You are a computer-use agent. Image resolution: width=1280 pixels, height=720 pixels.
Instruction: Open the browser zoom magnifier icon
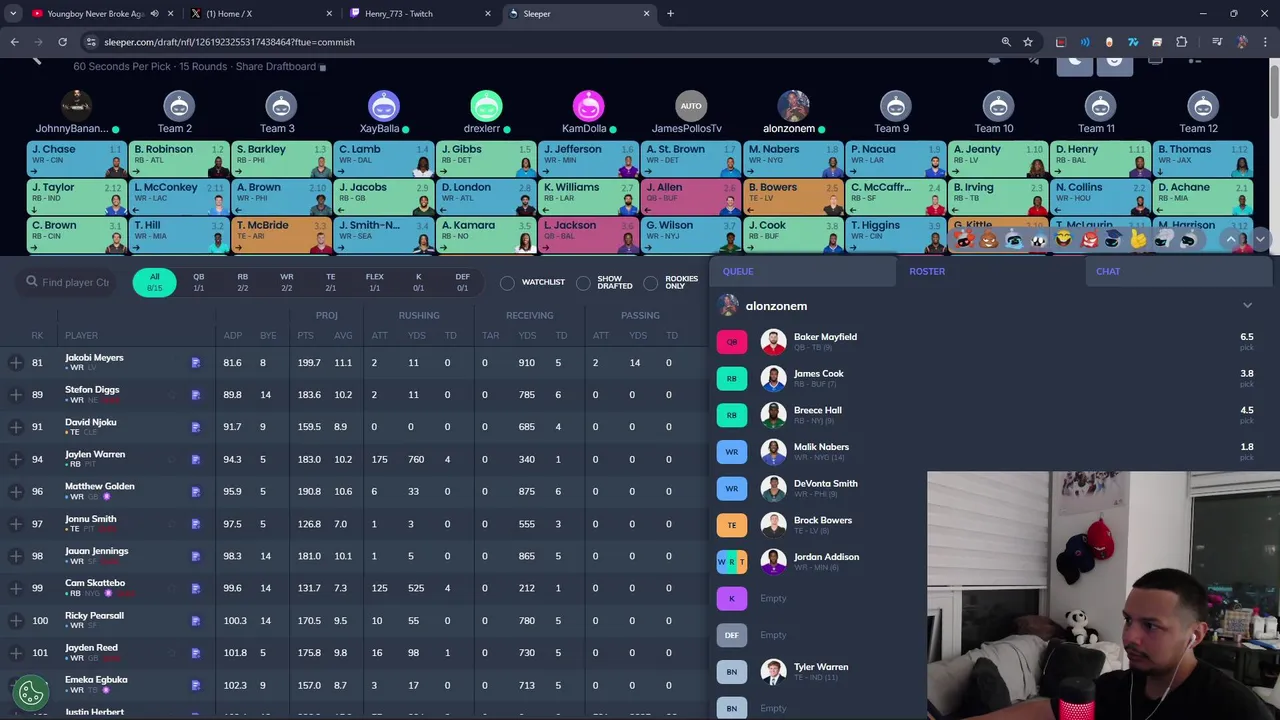[1006, 42]
